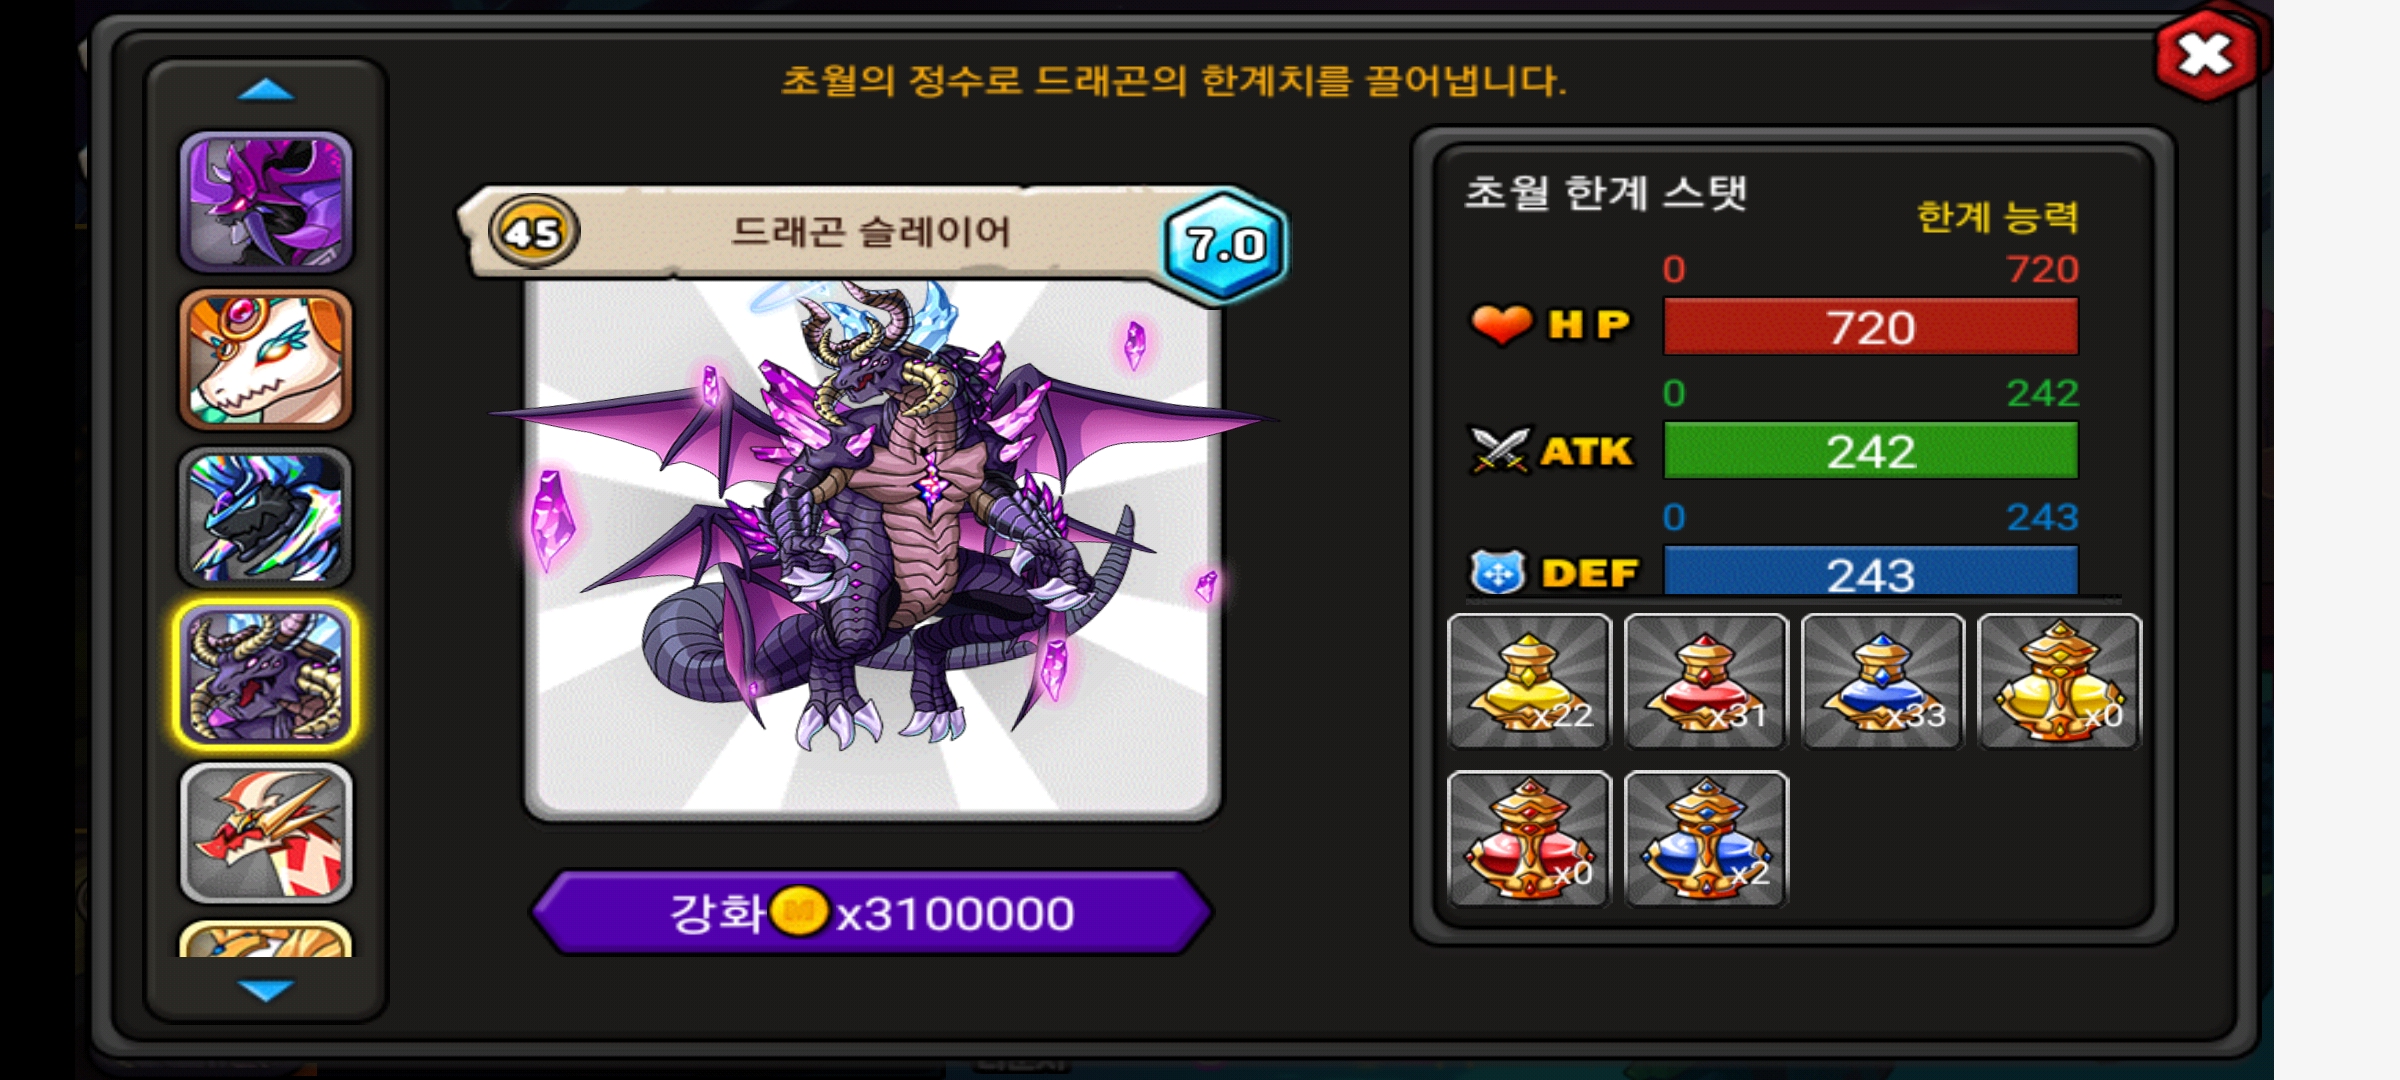Click the 강화 x3100000 enhance button
Viewport: 2400px width, 1080px height.
[x=872, y=912]
